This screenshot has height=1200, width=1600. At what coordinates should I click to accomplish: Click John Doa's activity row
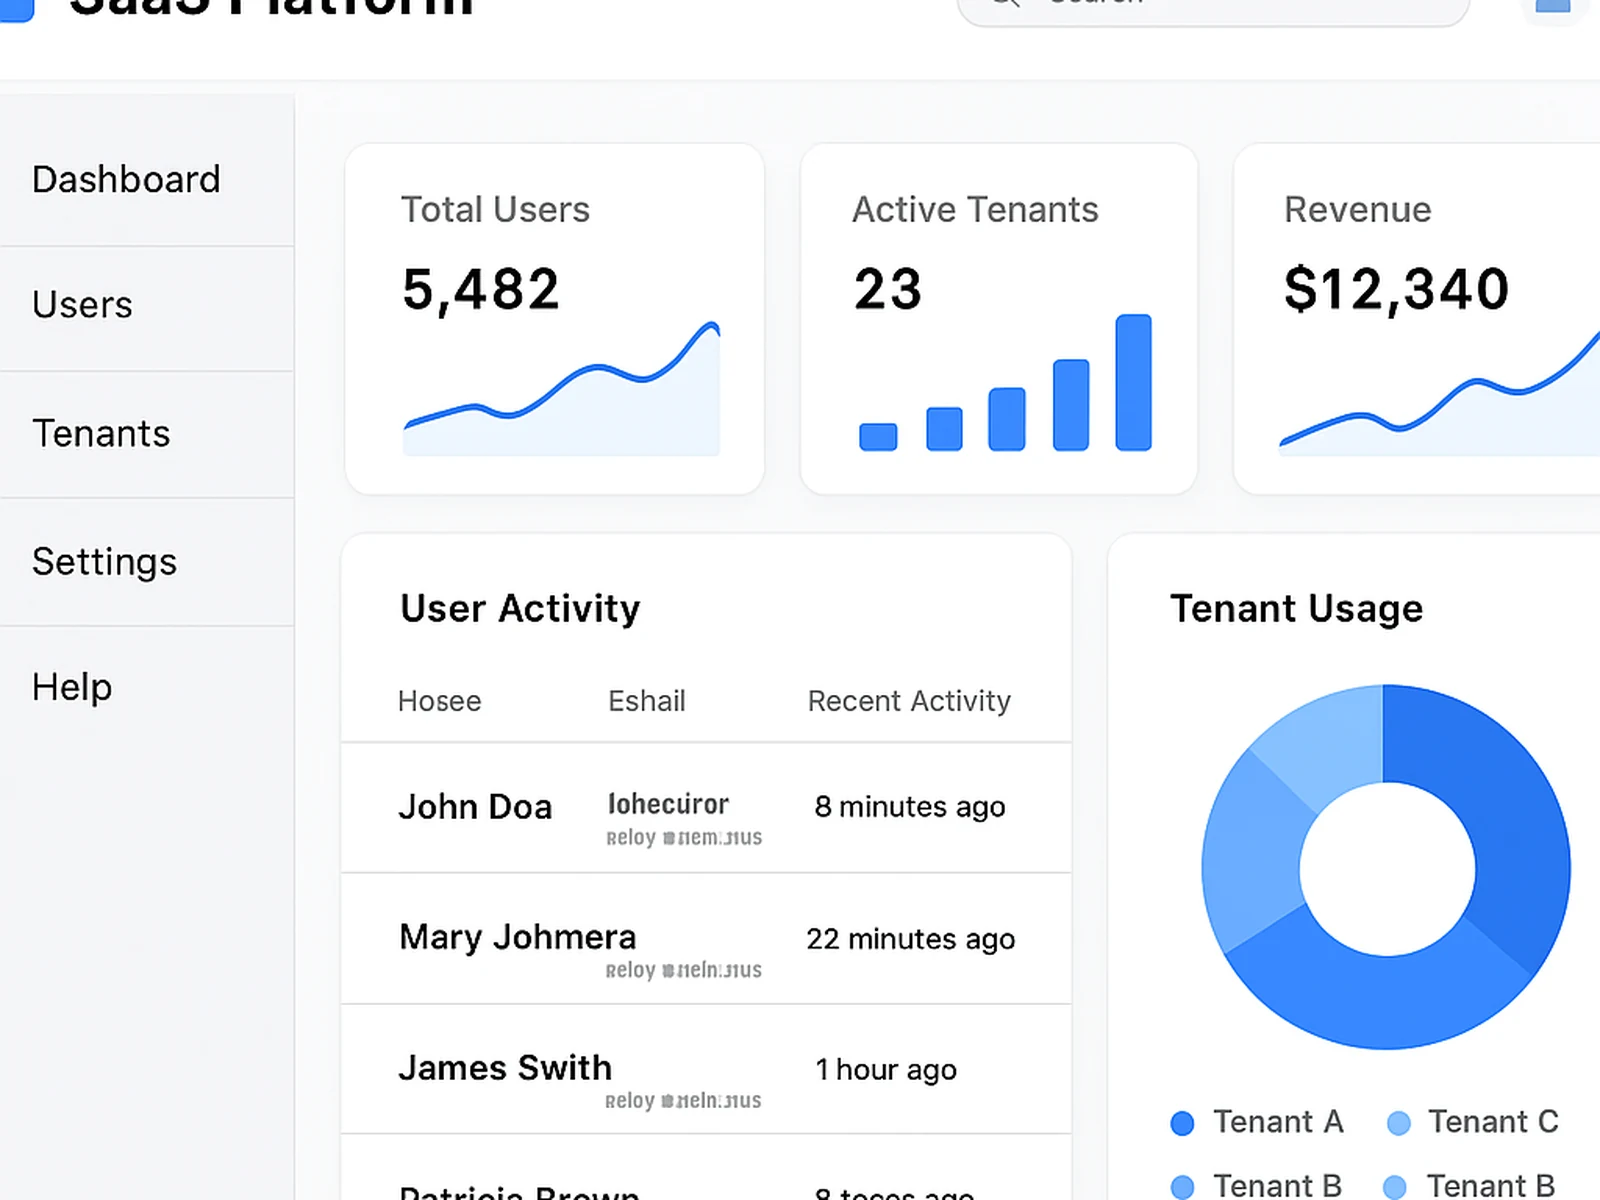[x=700, y=808]
